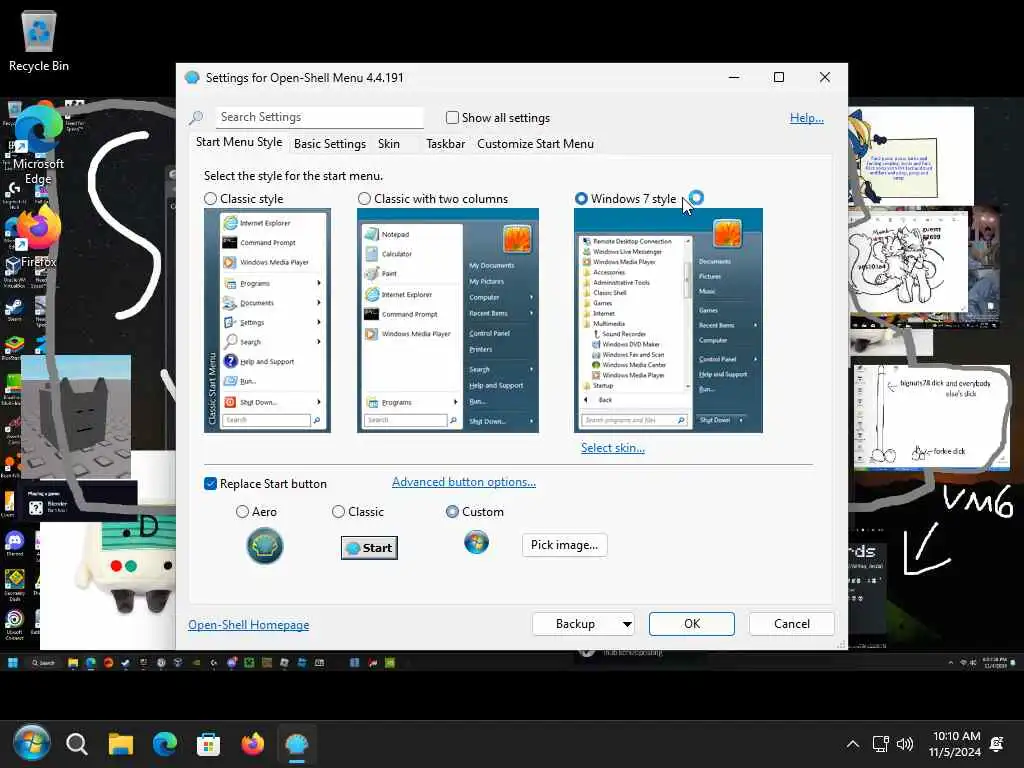Image resolution: width=1024 pixels, height=768 pixels.
Task: Open Customize Start Menu tab
Action: click(x=536, y=144)
